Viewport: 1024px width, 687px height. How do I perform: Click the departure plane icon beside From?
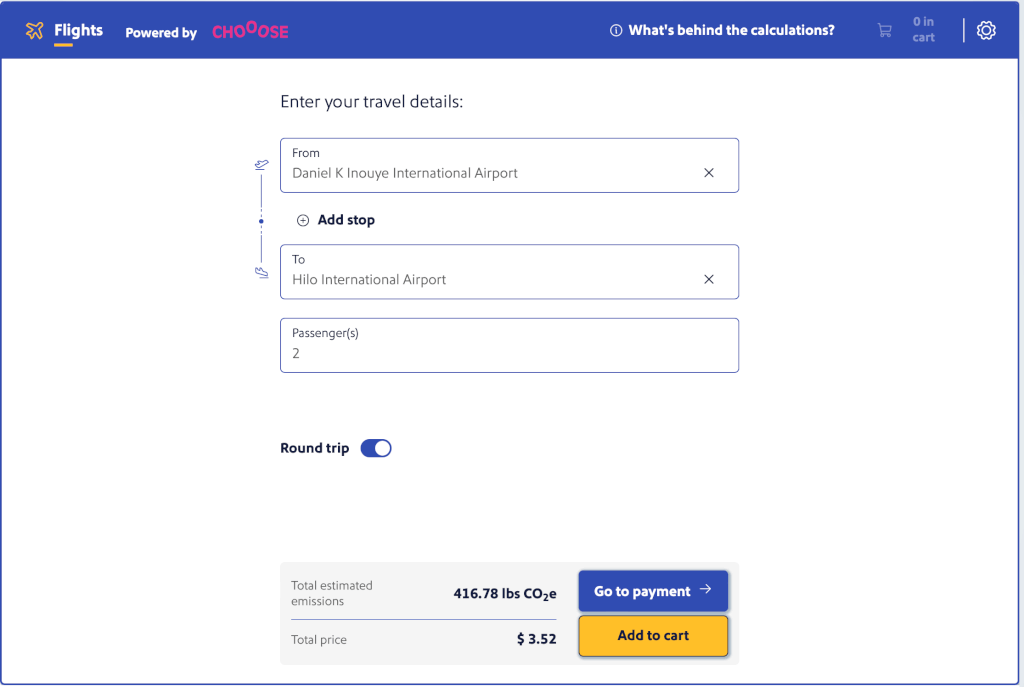pyautogui.click(x=261, y=165)
